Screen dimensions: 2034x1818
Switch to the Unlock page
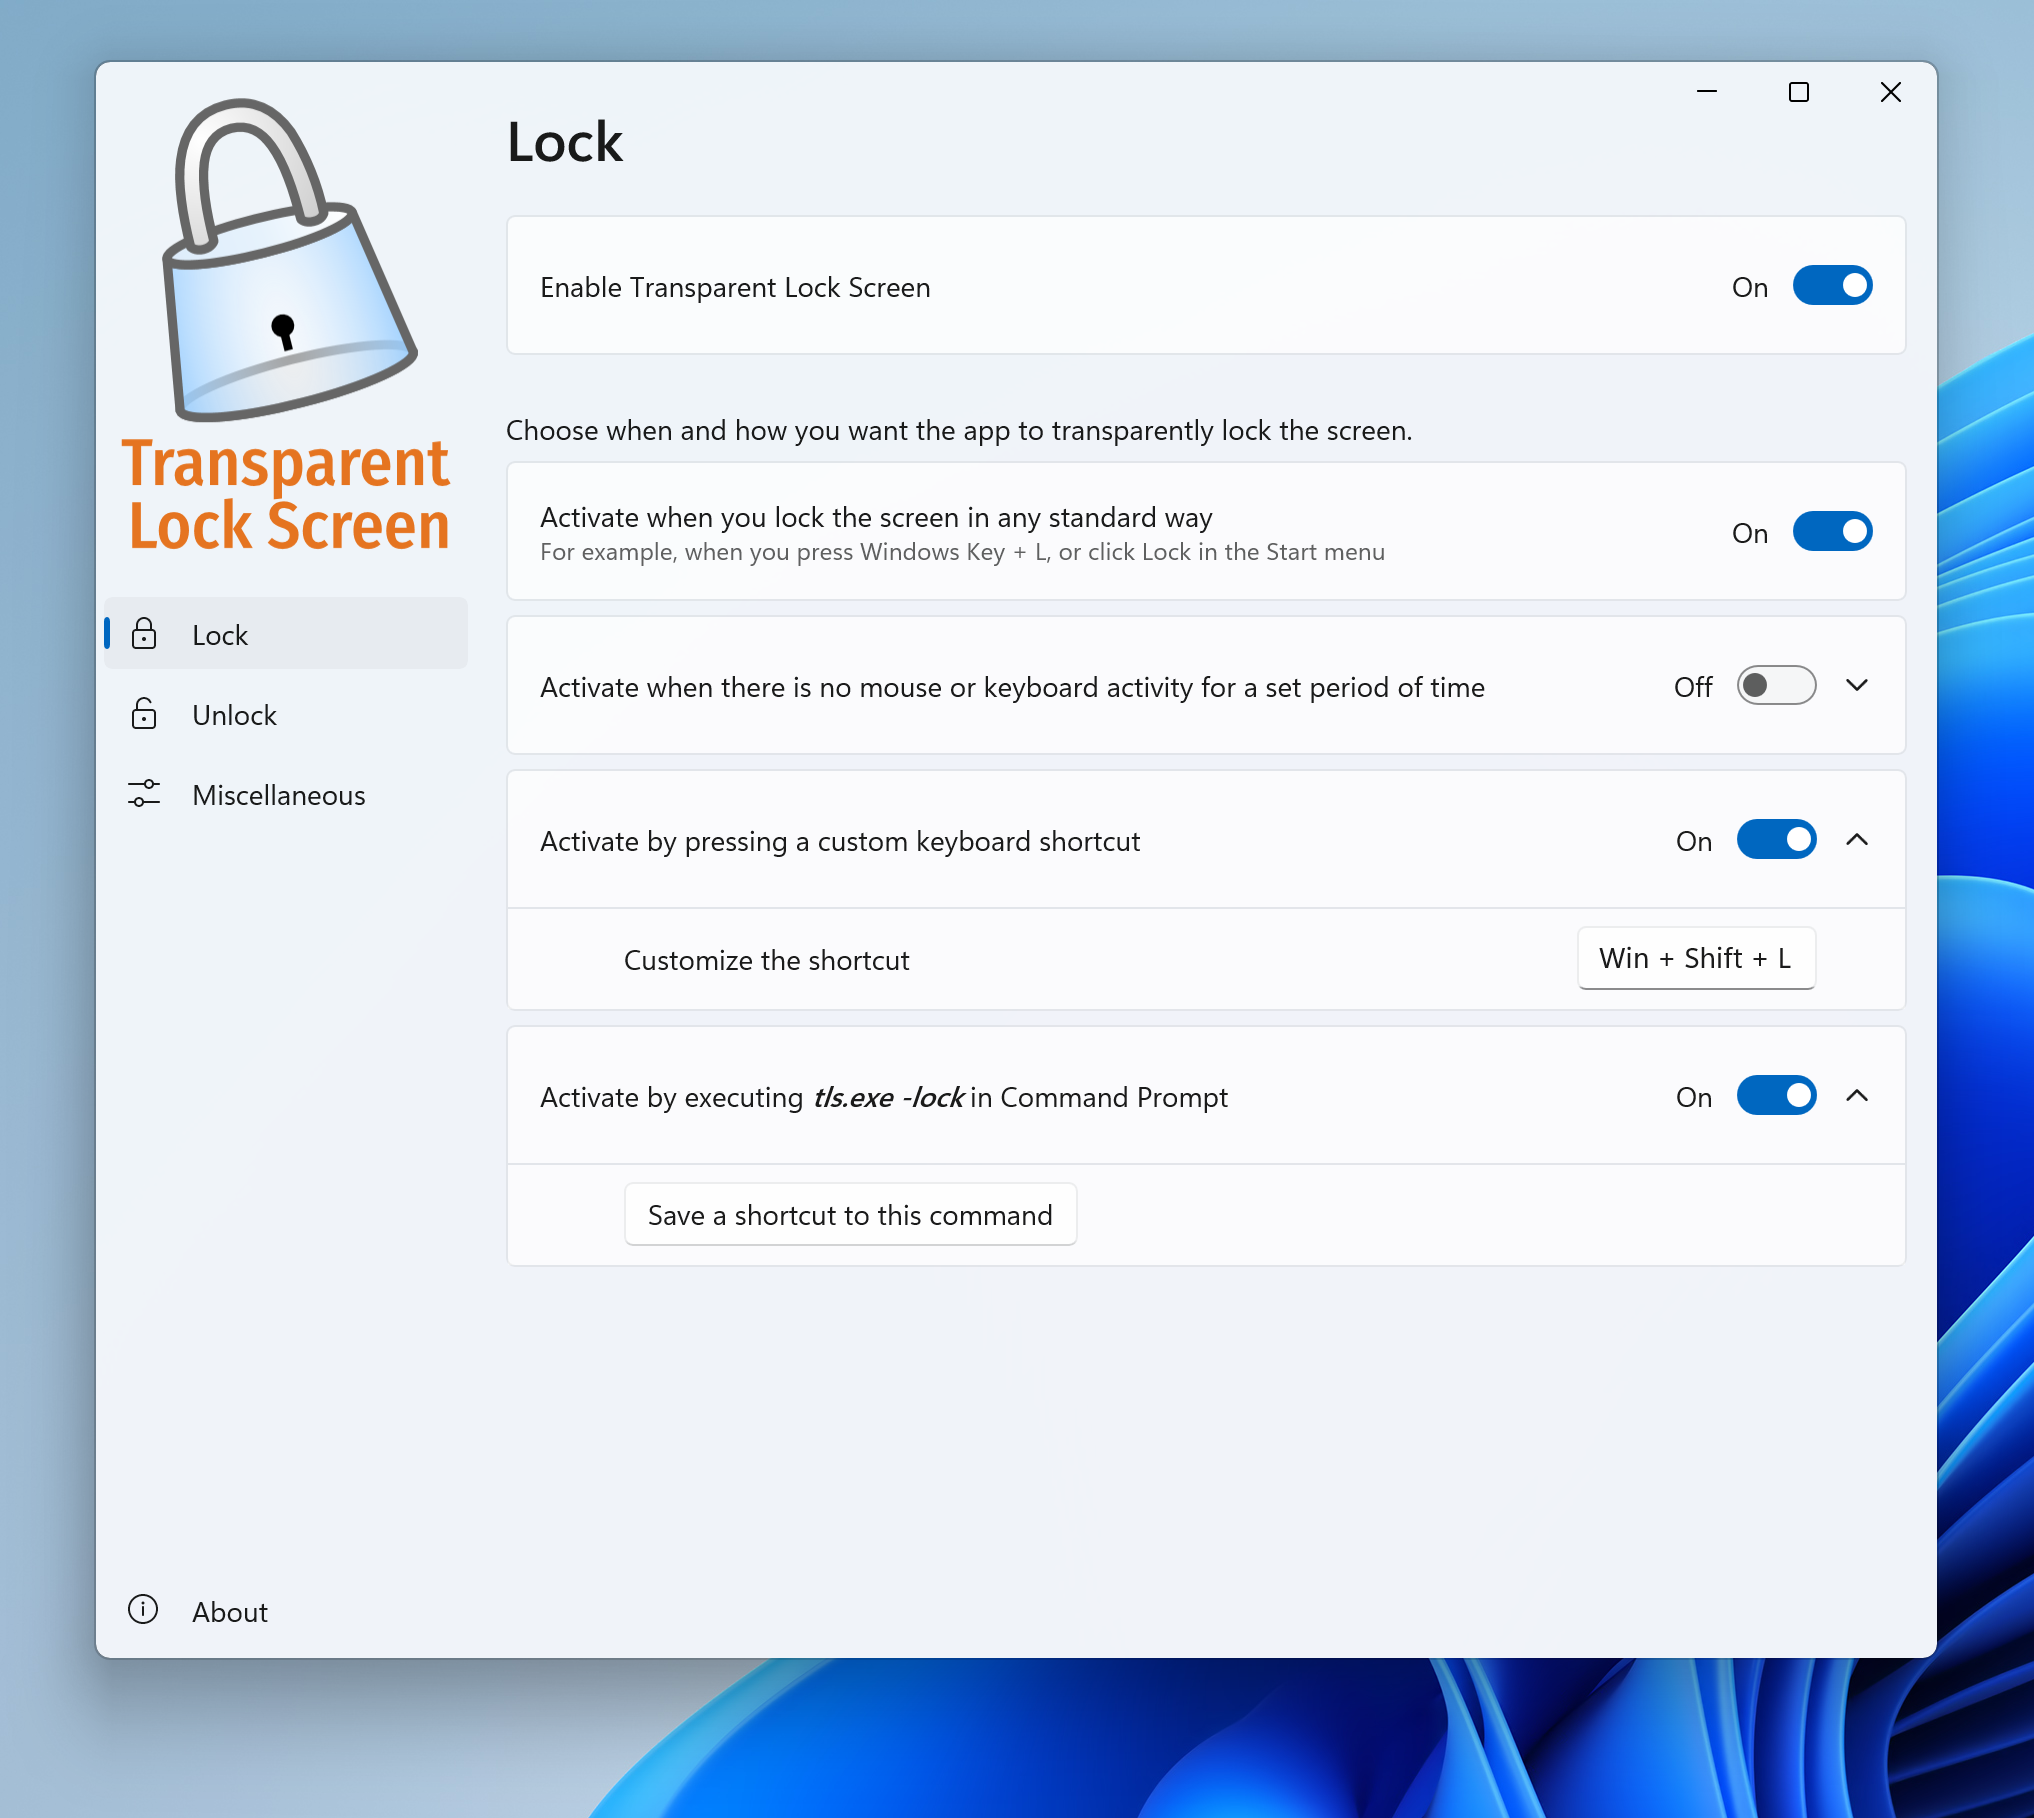pos(286,714)
